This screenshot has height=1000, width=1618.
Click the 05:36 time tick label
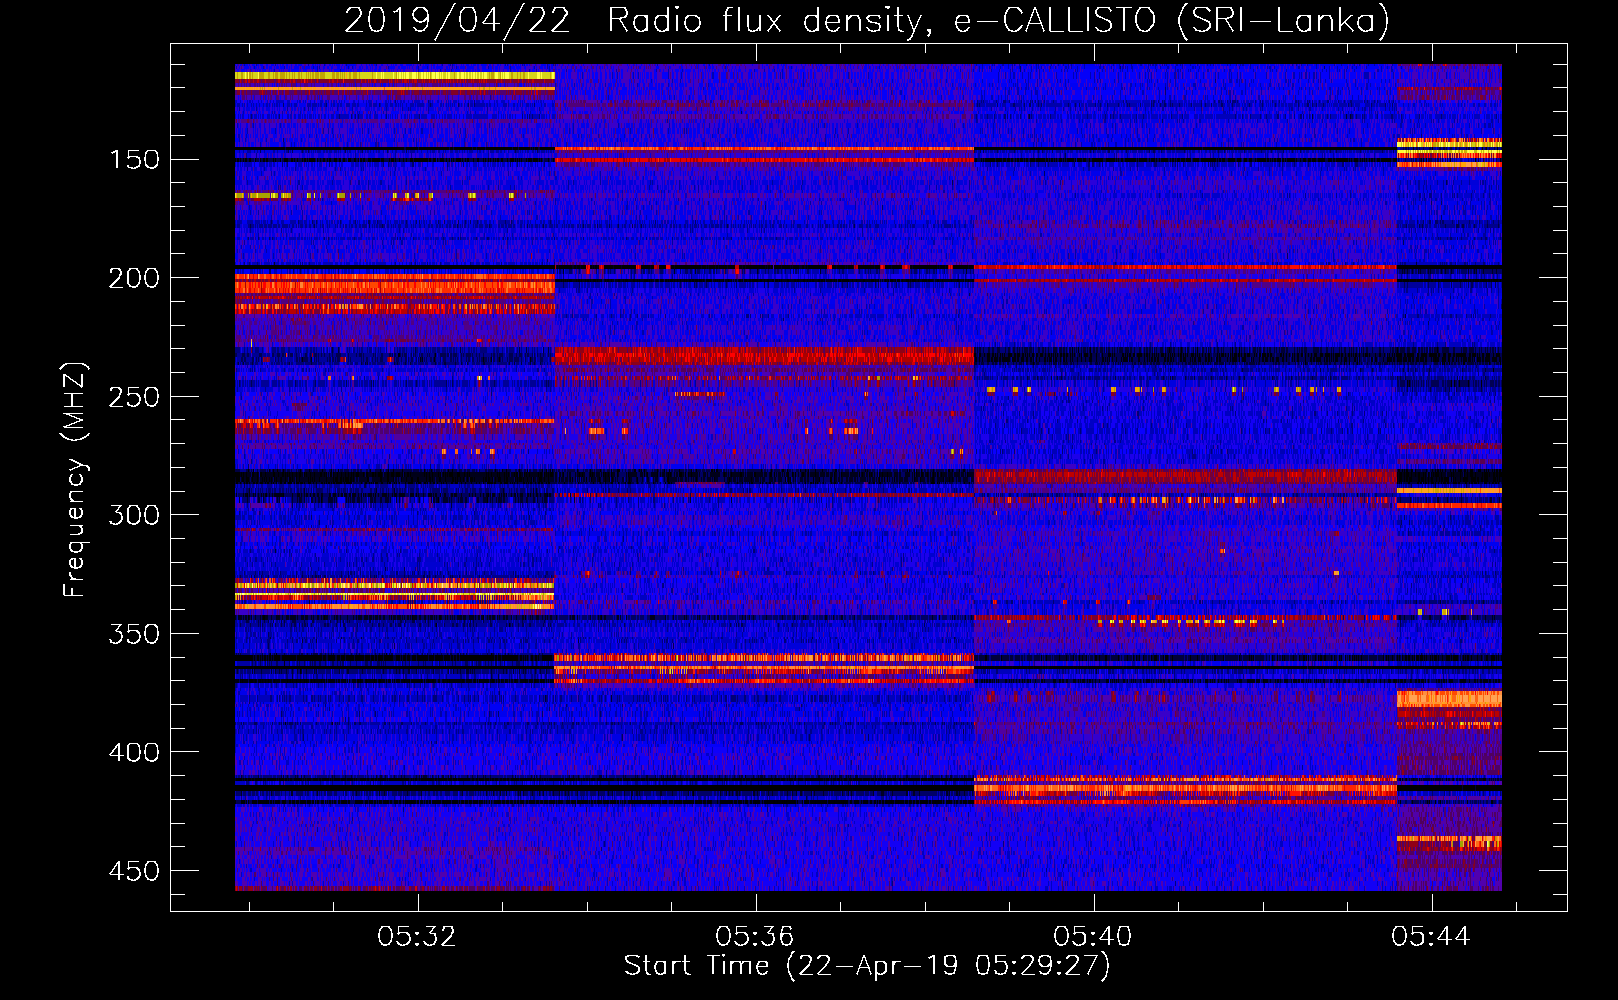point(755,936)
